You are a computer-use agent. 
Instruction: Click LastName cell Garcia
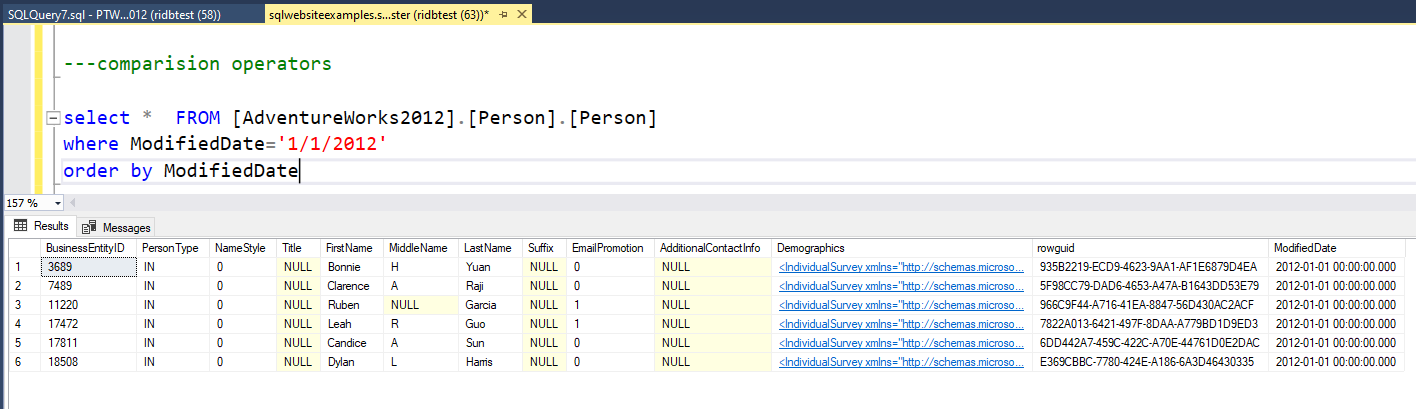pos(490,304)
